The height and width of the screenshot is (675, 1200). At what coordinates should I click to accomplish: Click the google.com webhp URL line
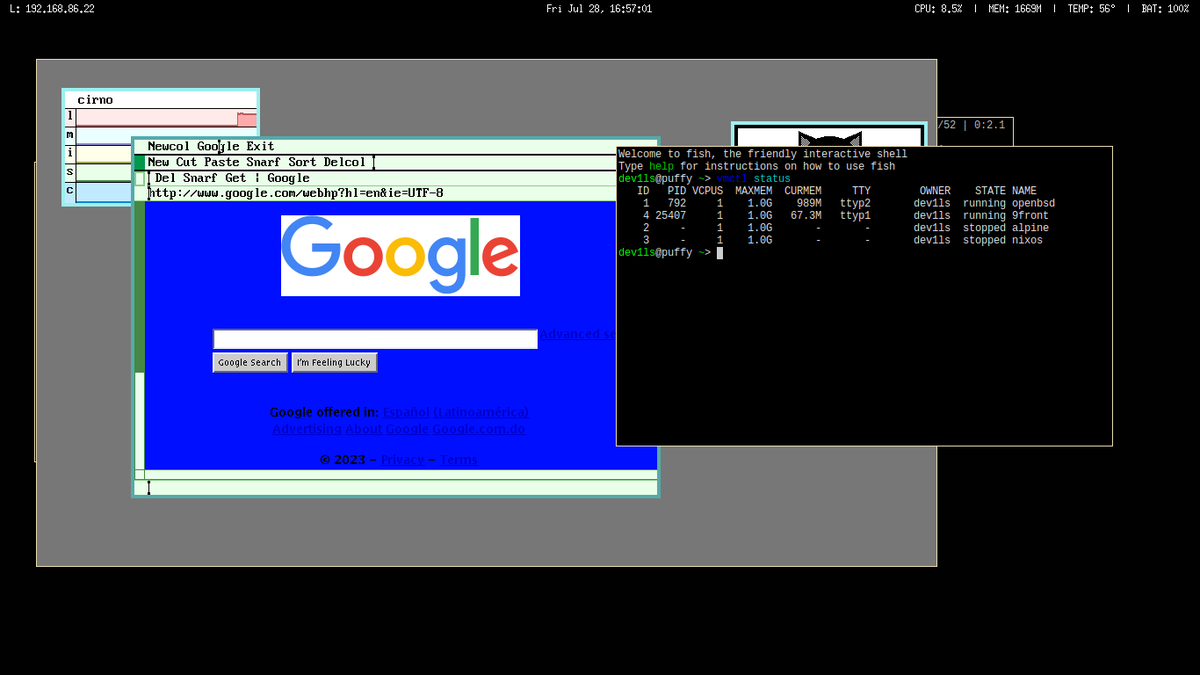[x=296, y=193]
